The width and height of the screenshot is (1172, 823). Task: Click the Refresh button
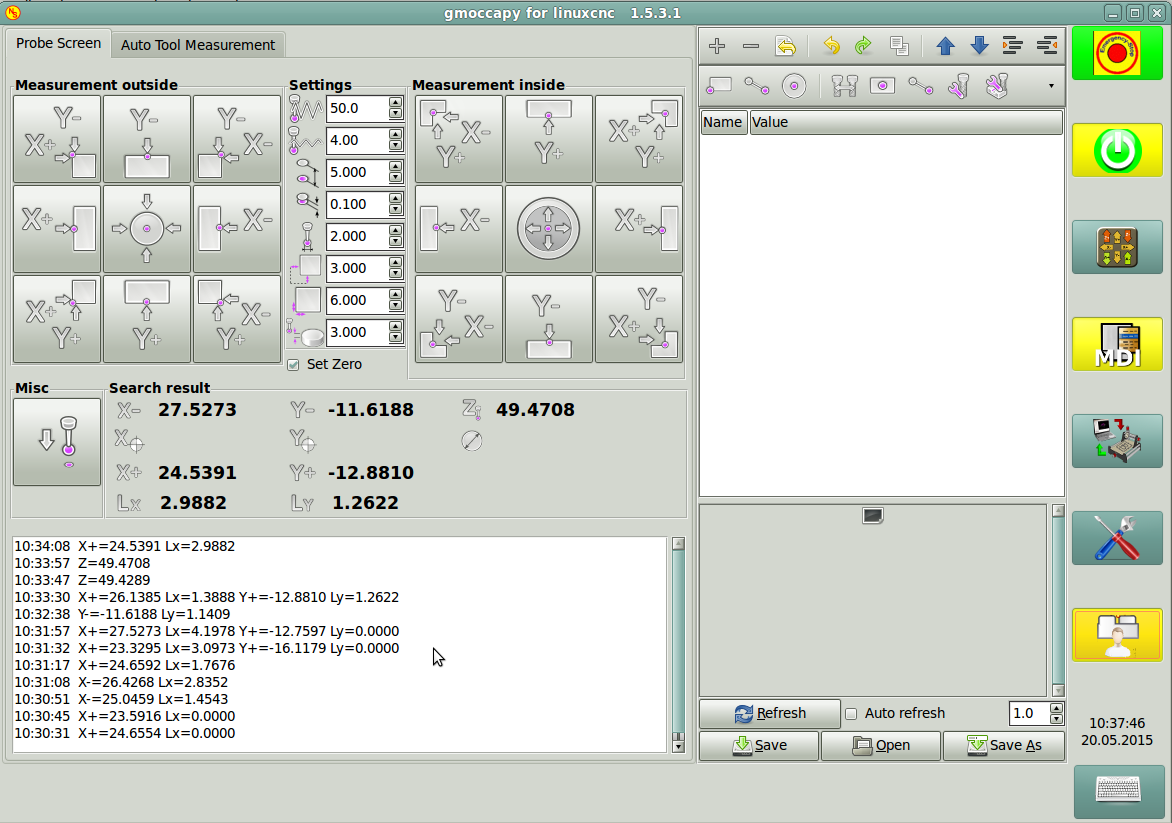click(x=769, y=713)
